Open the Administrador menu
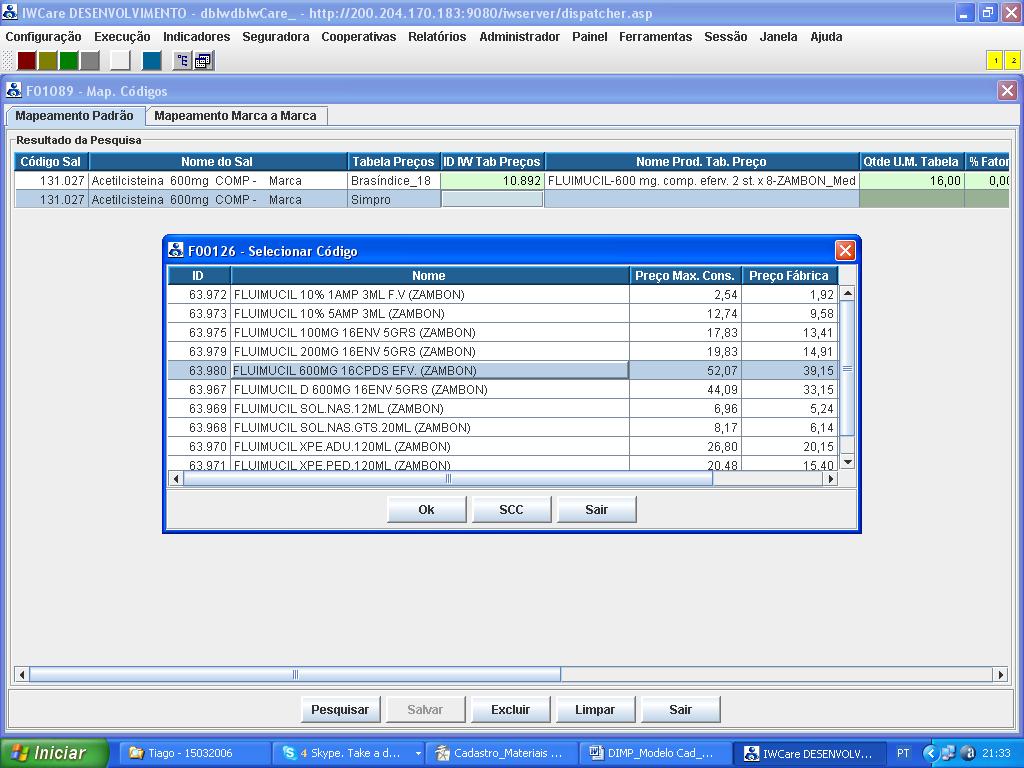Screen dimensions: 1024x768 click(519, 37)
